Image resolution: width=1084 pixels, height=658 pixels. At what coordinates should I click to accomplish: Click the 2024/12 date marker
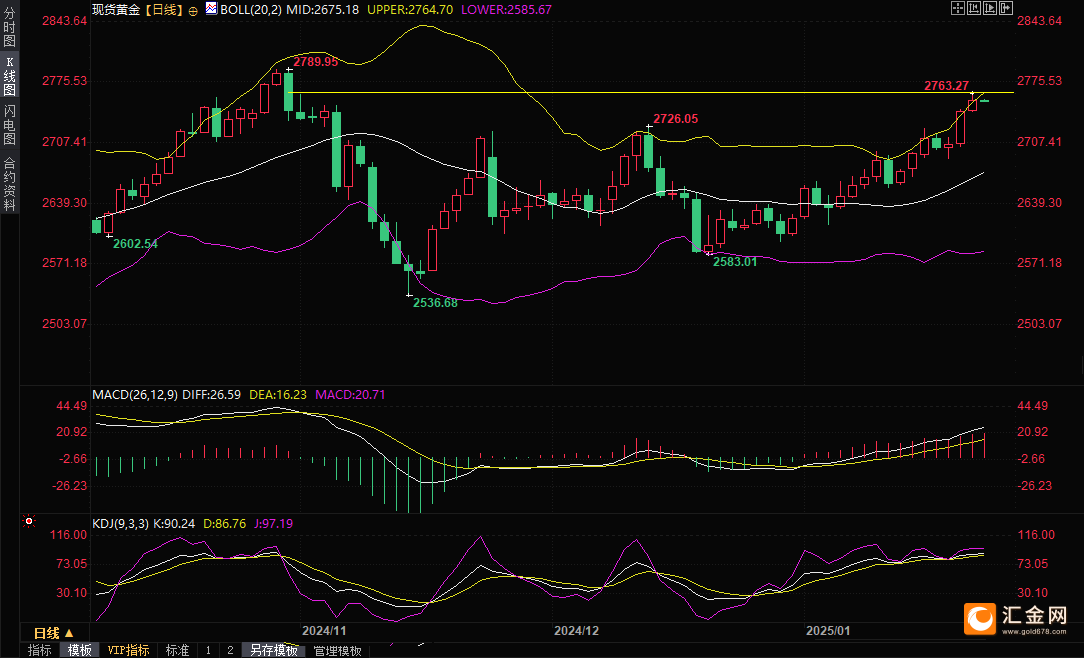coord(577,630)
